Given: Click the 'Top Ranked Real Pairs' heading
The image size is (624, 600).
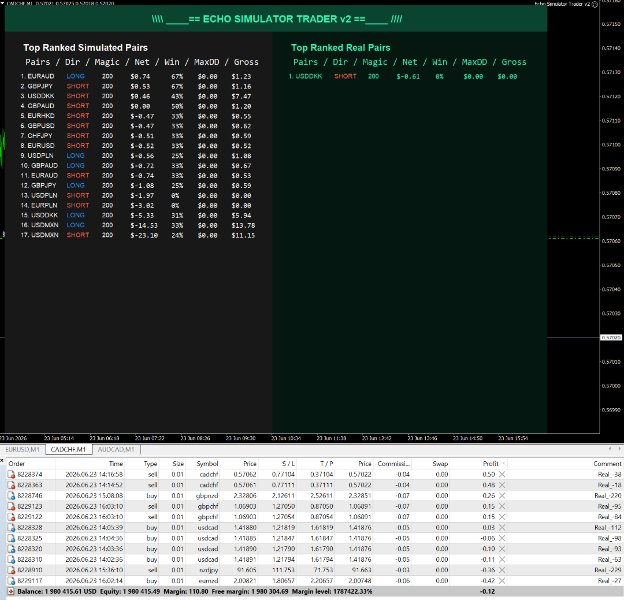Looking at the screenshot, I should (x=341, y=48).
